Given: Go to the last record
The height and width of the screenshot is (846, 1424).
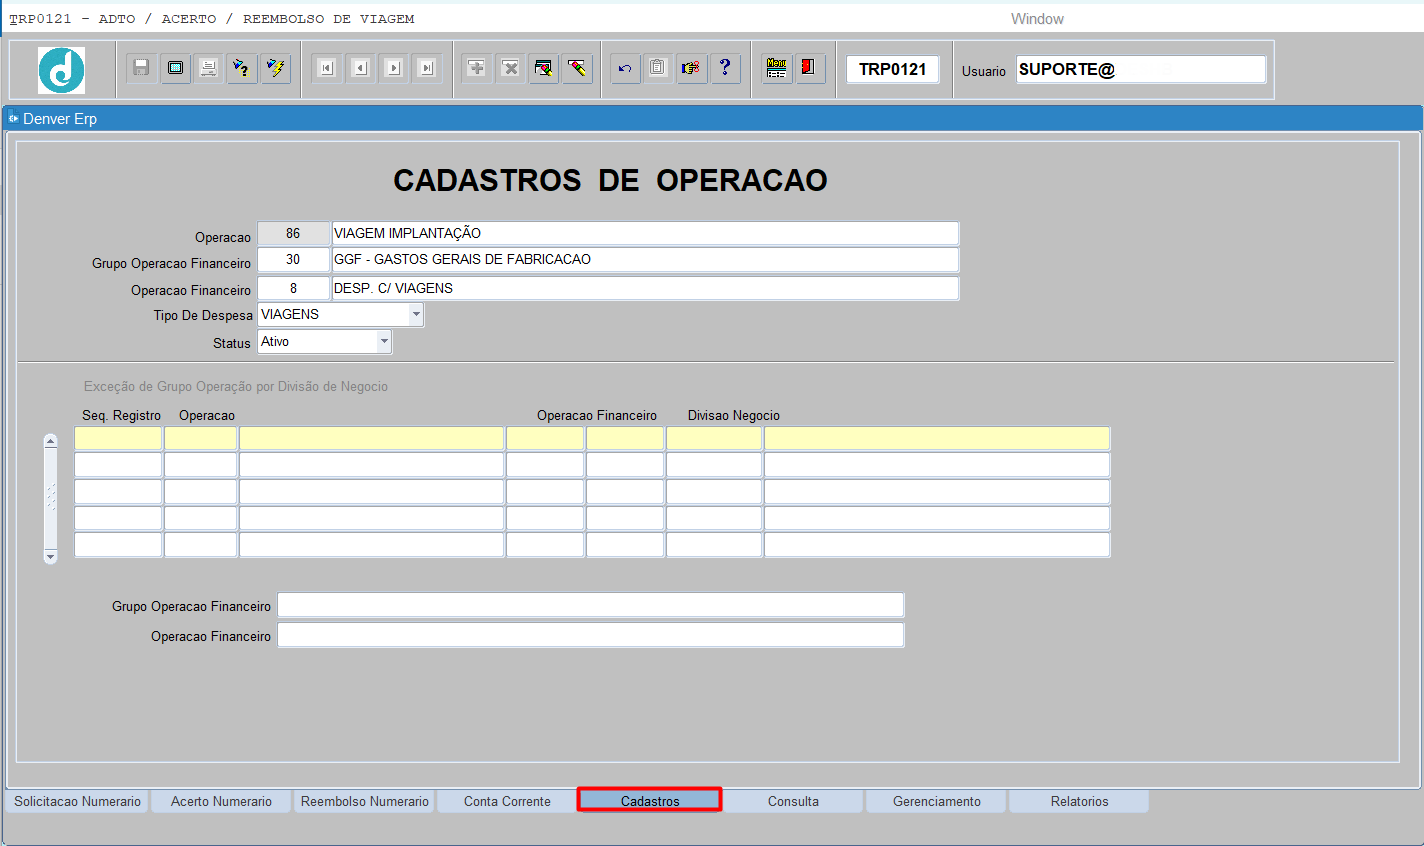Looking at the screenshot, I should 427,68.
